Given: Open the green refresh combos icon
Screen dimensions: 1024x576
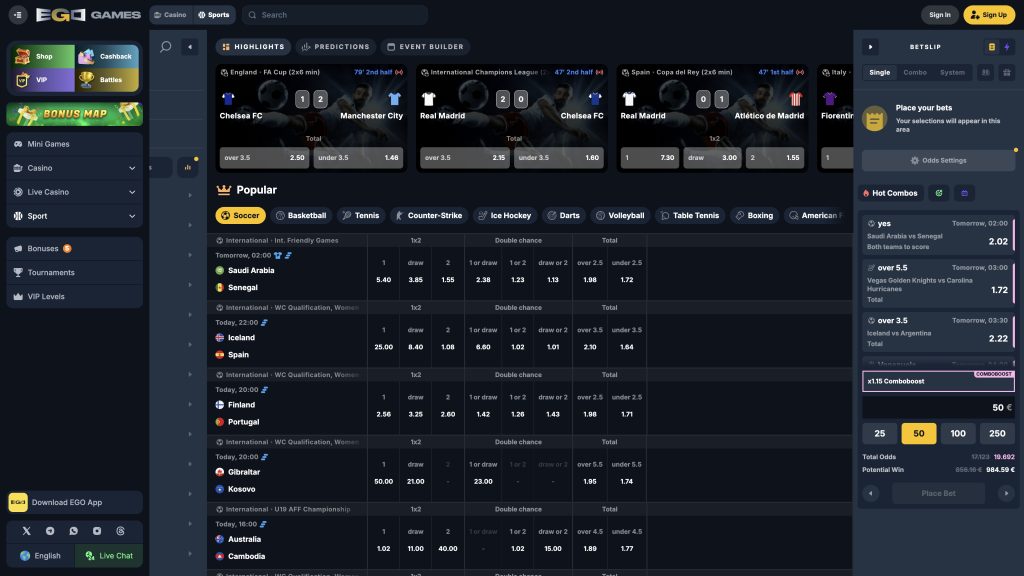Looking at the screenshot, I should pos(939,193).
